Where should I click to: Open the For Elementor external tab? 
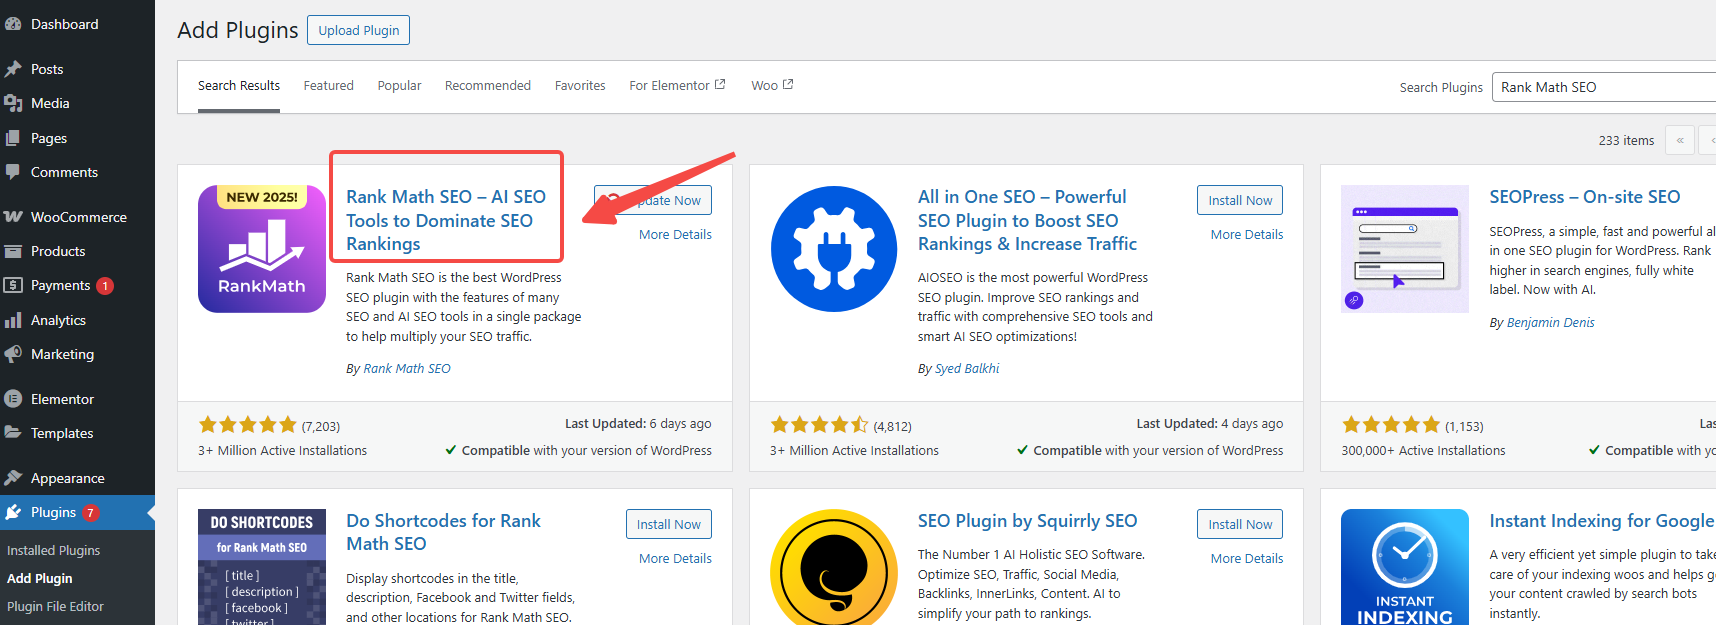[676, 86]
